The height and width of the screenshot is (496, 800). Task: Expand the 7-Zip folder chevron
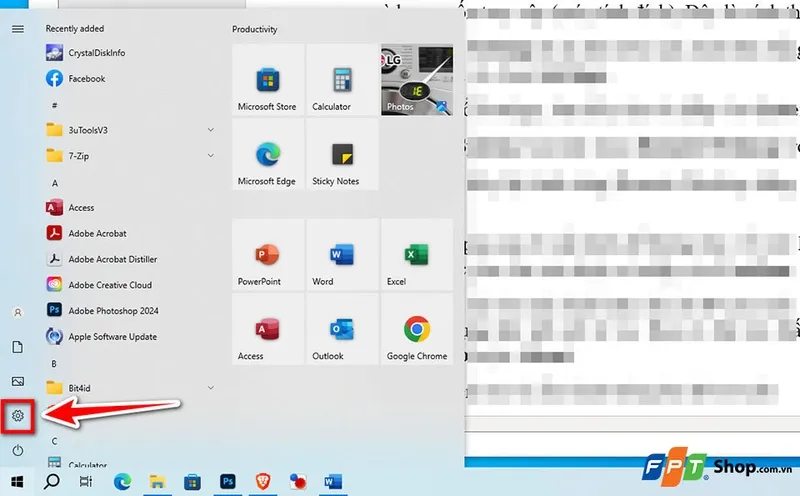click(211, 156)
